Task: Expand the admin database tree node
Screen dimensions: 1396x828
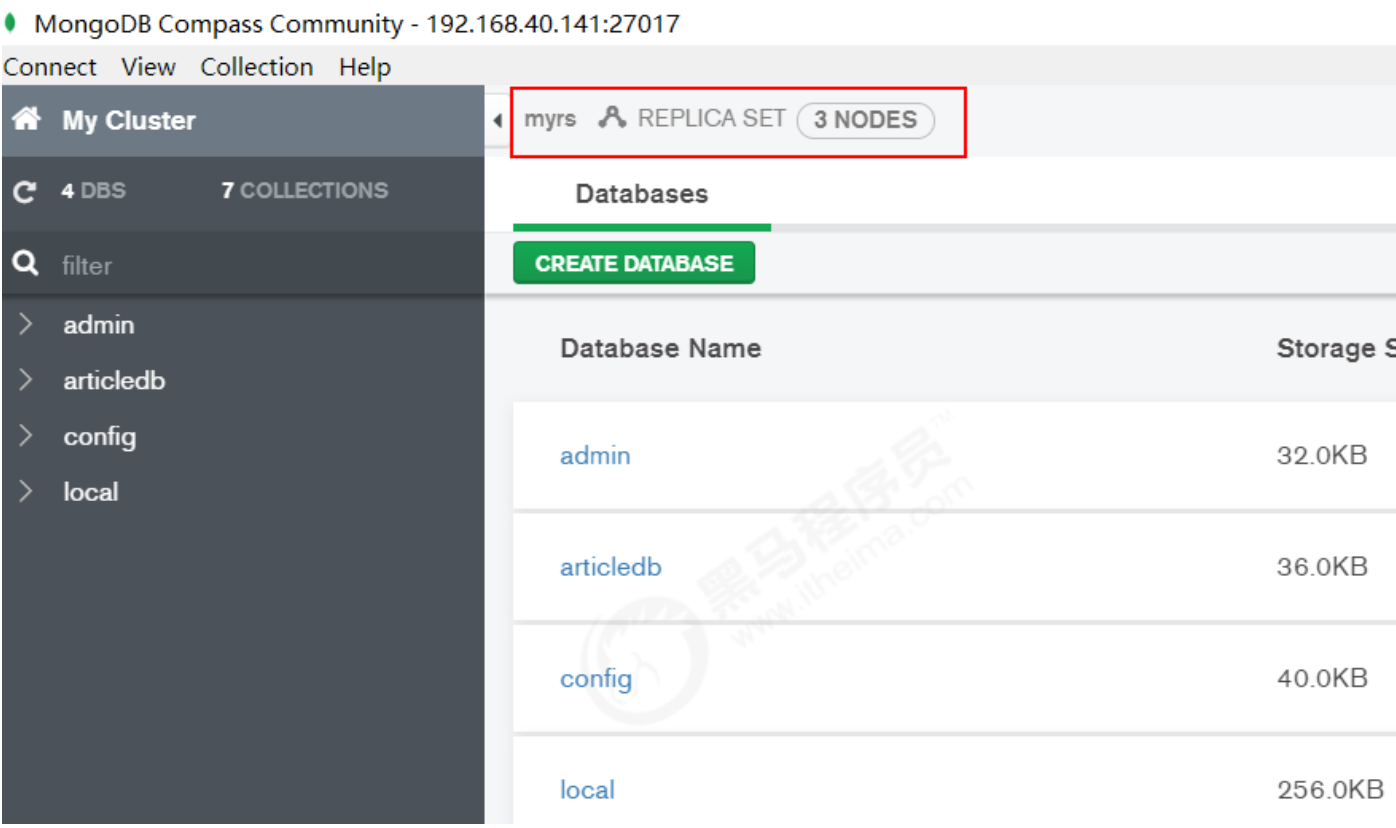Action: coord(26,325)
